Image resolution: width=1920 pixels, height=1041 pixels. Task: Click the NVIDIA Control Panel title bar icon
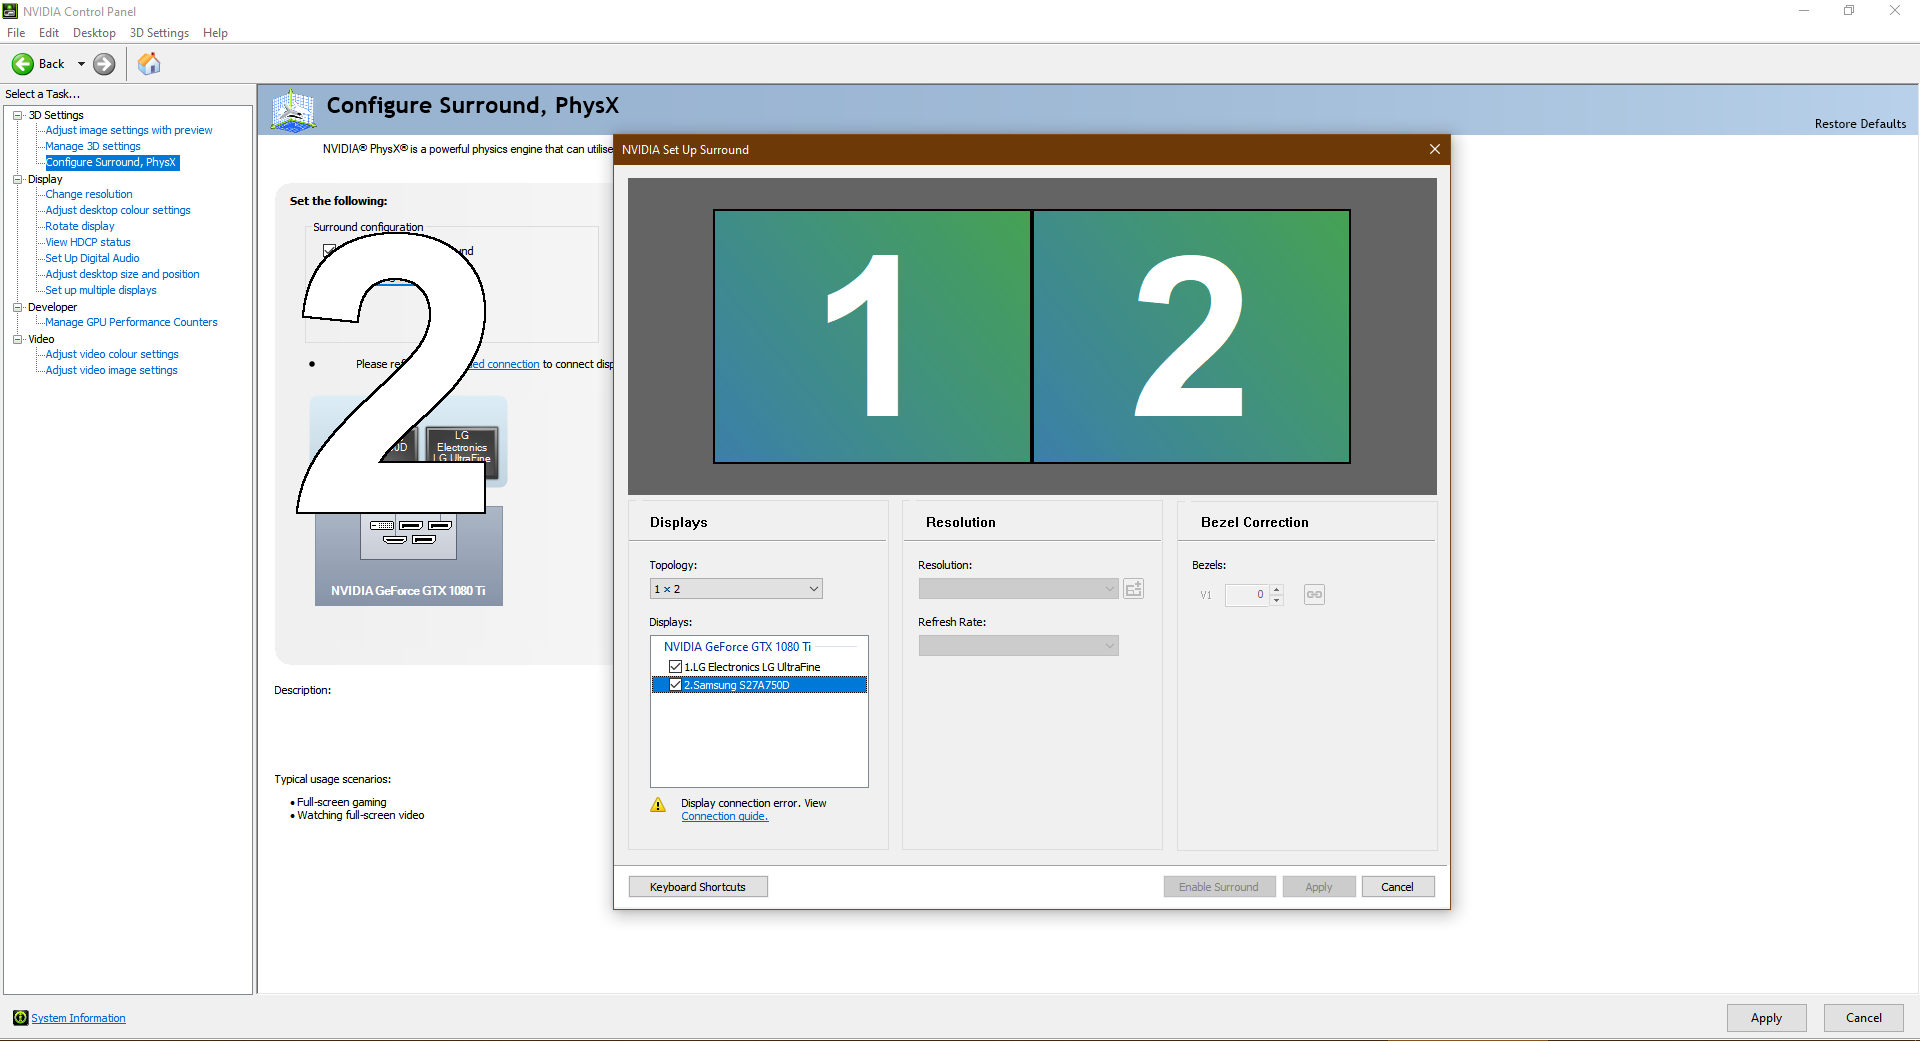coord(11,11)
